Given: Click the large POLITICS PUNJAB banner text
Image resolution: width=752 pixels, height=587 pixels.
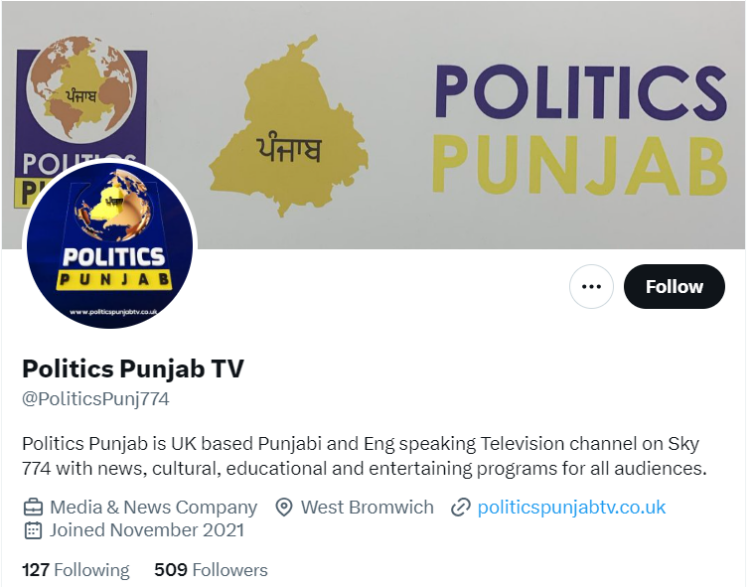Looking at the screenshot, I should click(580, 129).
